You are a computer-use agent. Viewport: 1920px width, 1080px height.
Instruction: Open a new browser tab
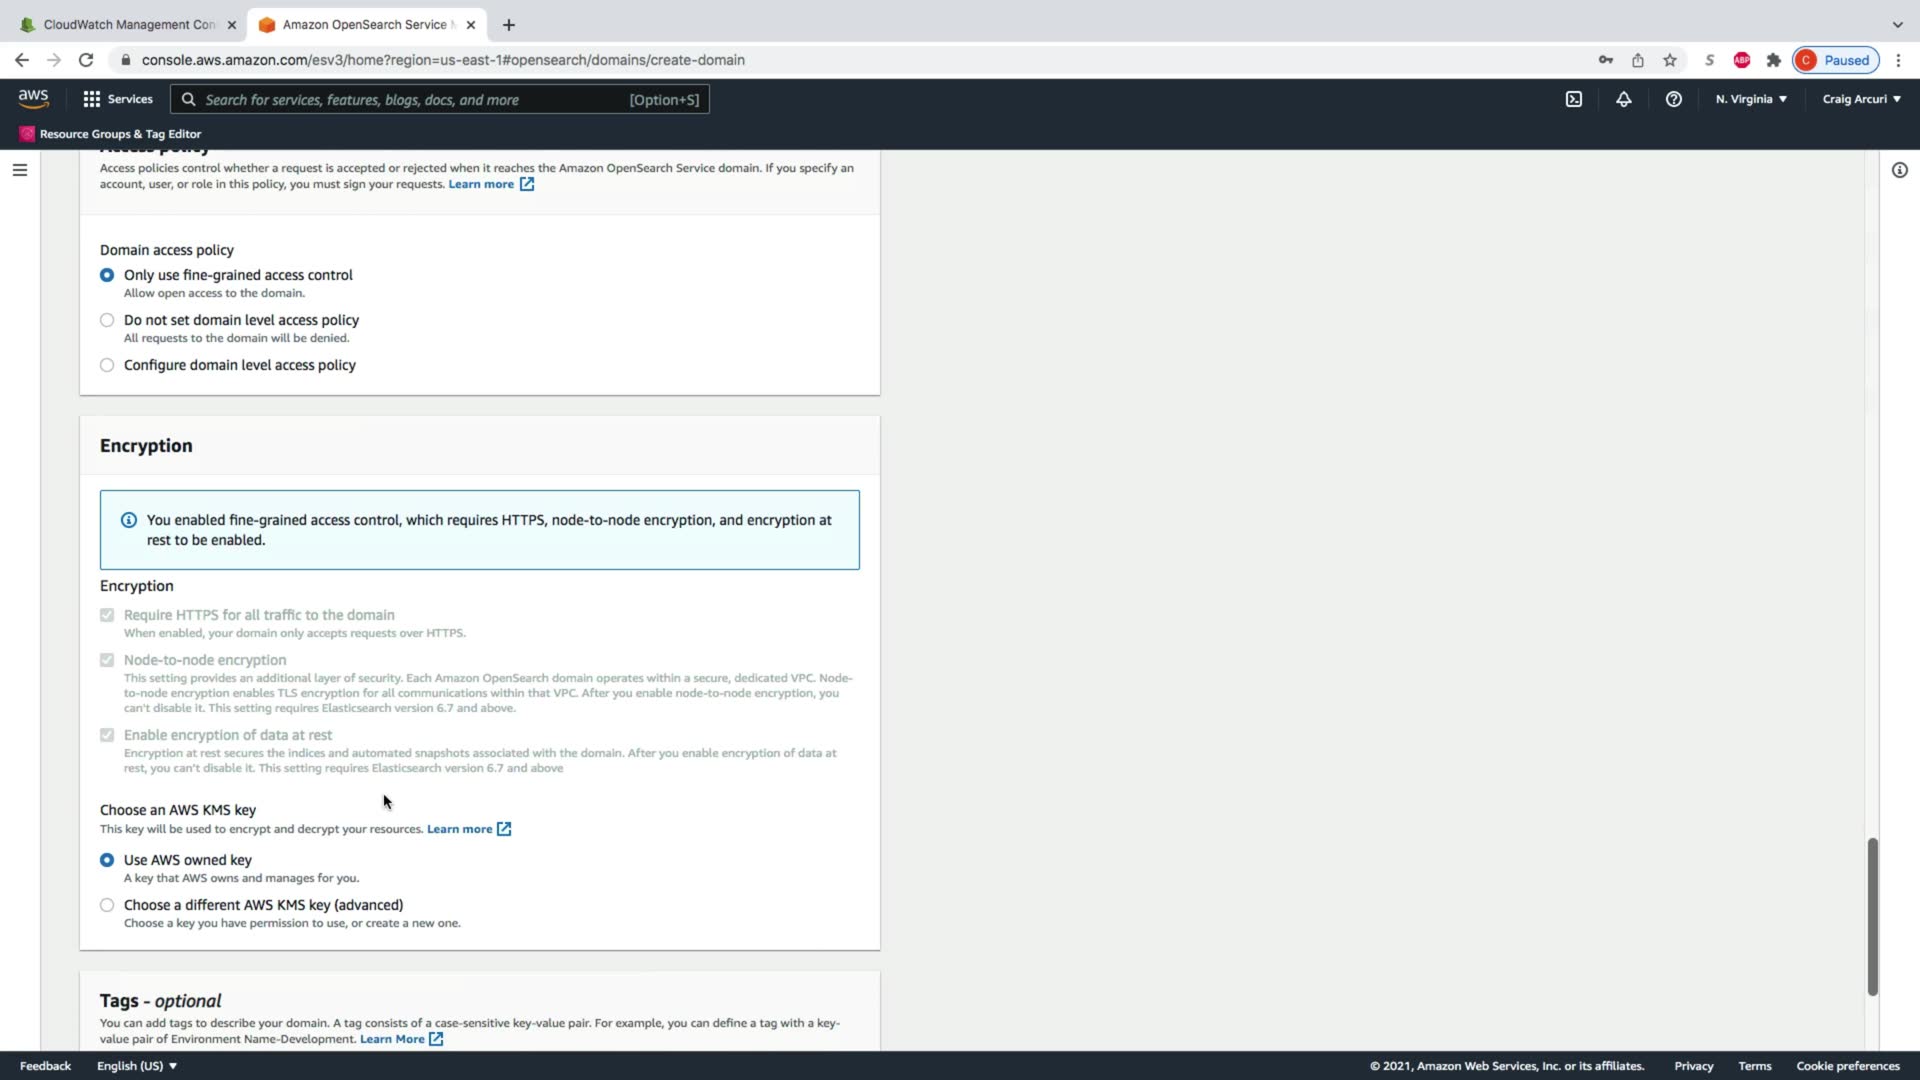(509, 25)
